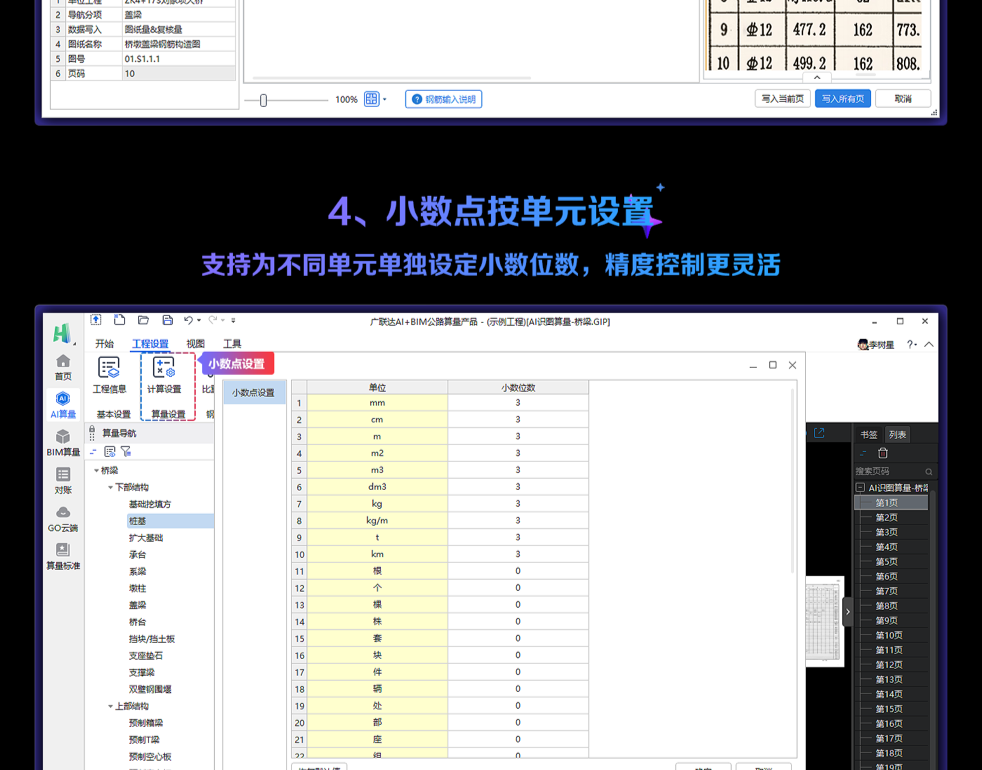Collapse the ribbon with the up chevron
Viewport: 982px width, 770px height.
coord(929,345)
